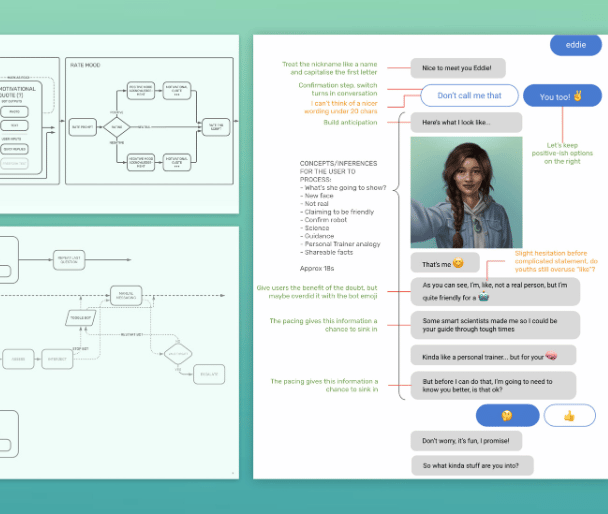
Task: Select the "Build anticipation" green annotation
Action: (349, 122)
